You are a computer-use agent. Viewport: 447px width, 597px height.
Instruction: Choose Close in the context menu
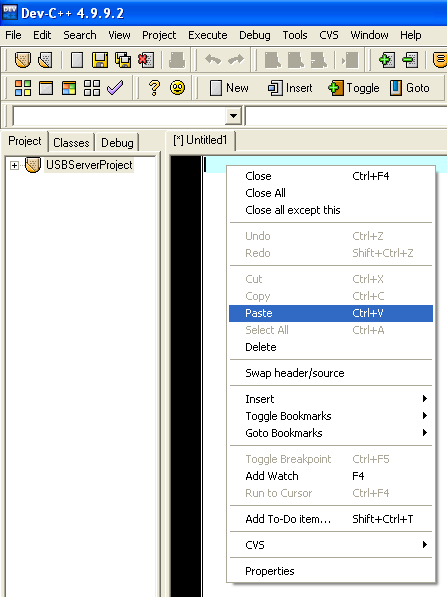point(331,176)
